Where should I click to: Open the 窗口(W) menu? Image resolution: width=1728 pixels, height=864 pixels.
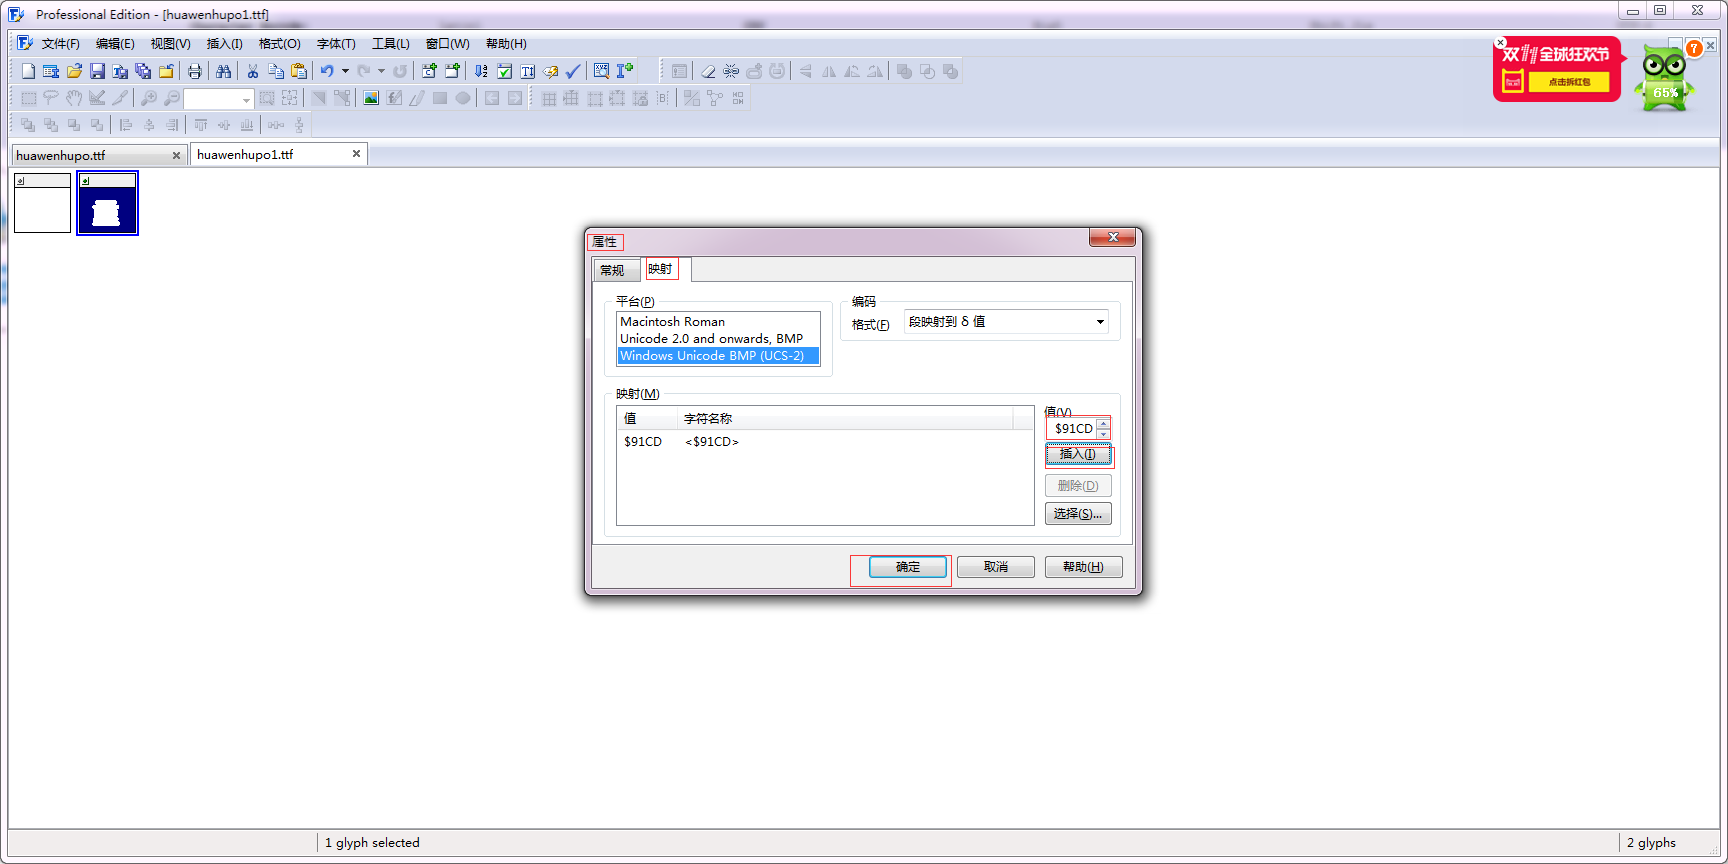447,44
